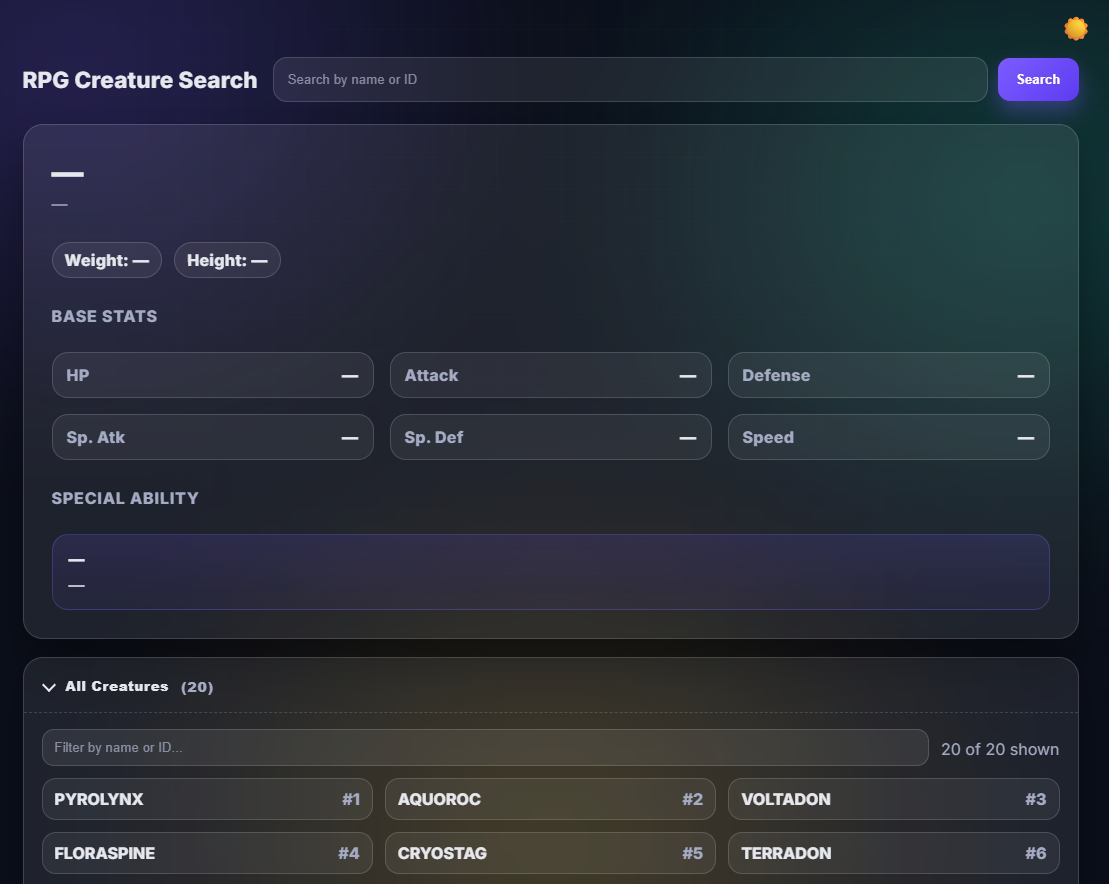Toggle light mode with the sun icon
This screenshot has height=884, width=1109.
pyautogui.click(x=1075, y=28)
